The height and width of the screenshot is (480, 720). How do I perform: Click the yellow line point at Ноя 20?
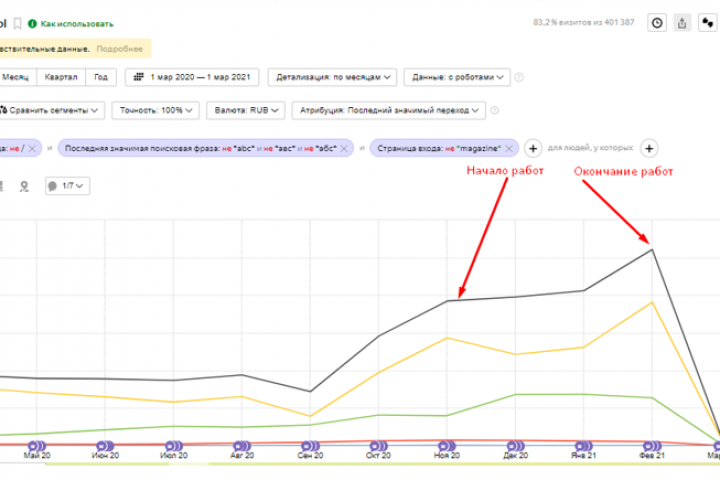tap(447, 338)
